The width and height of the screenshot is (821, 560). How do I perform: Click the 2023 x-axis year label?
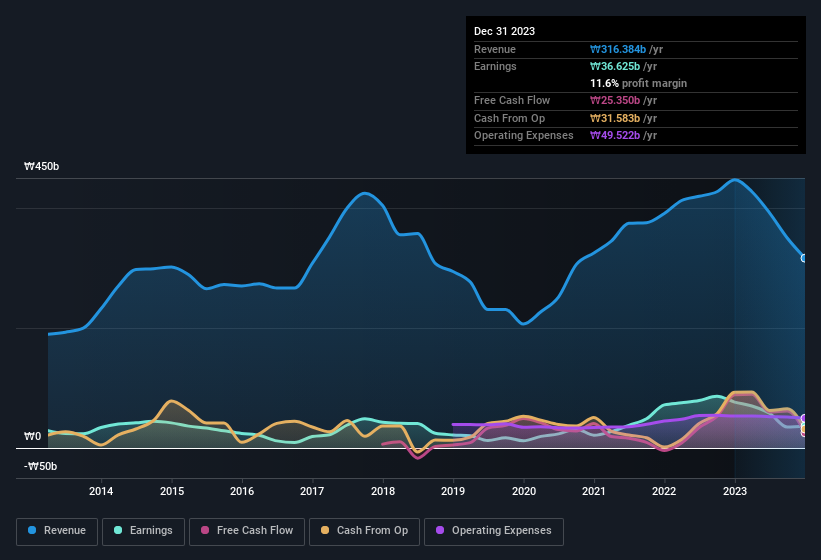[x=734, y=491]
